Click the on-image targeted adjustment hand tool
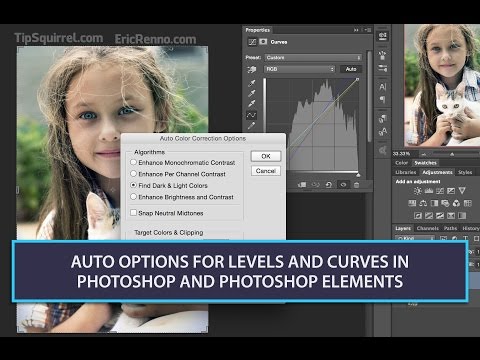Image resolution: width=480 pixels, height=360 pixels. pos(252,69)
